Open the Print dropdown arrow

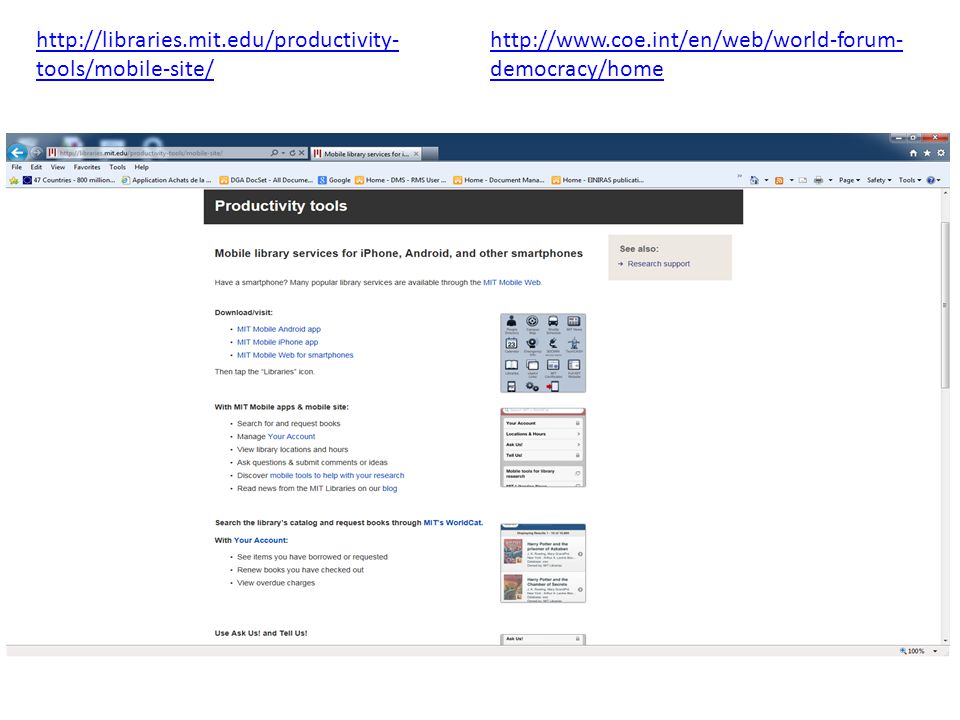[x=830, y=180]
